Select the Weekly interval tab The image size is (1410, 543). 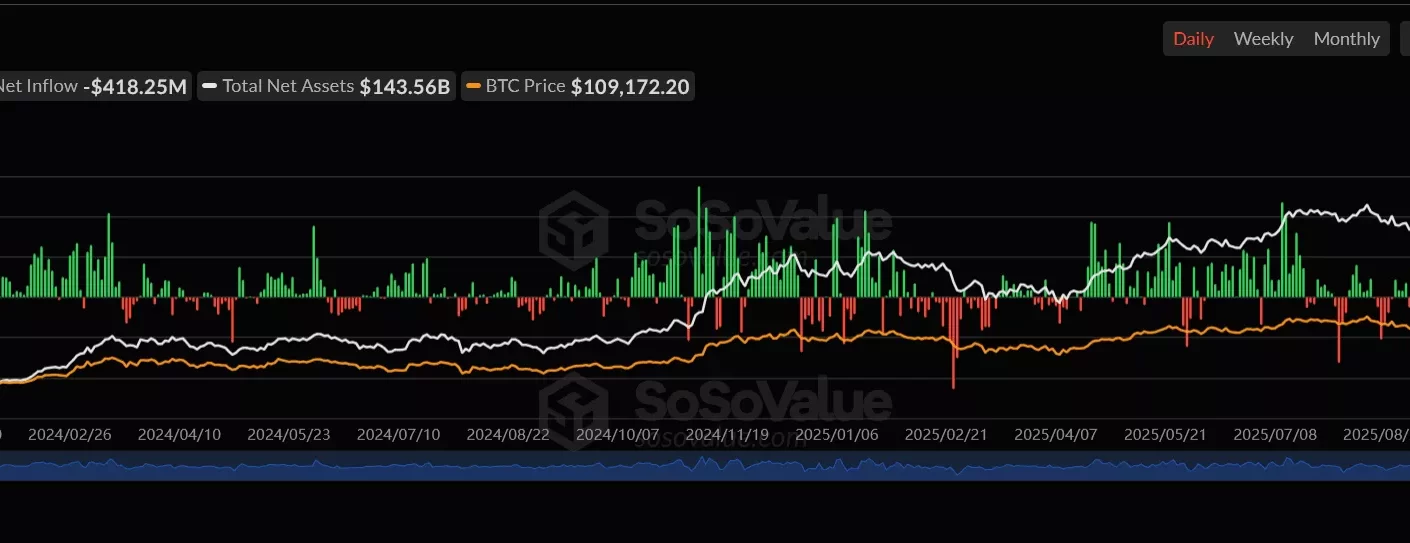click(x=1263, y=39)
